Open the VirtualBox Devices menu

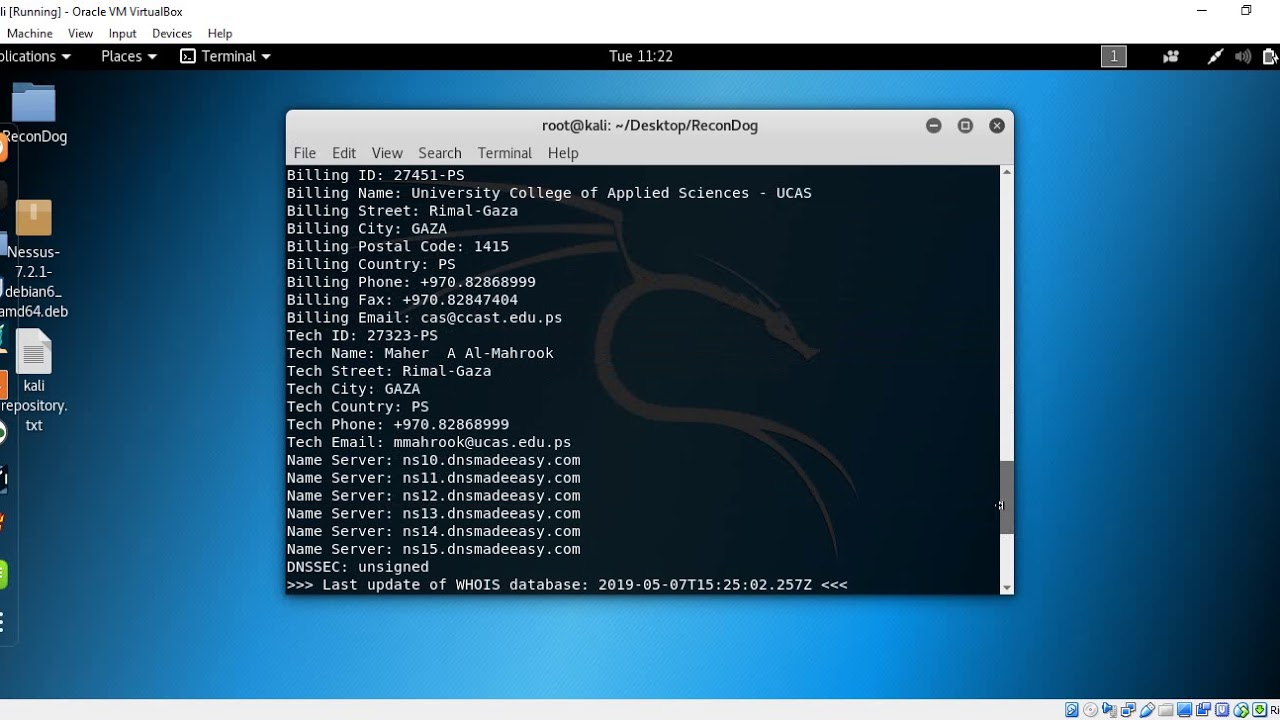point(172,33)
